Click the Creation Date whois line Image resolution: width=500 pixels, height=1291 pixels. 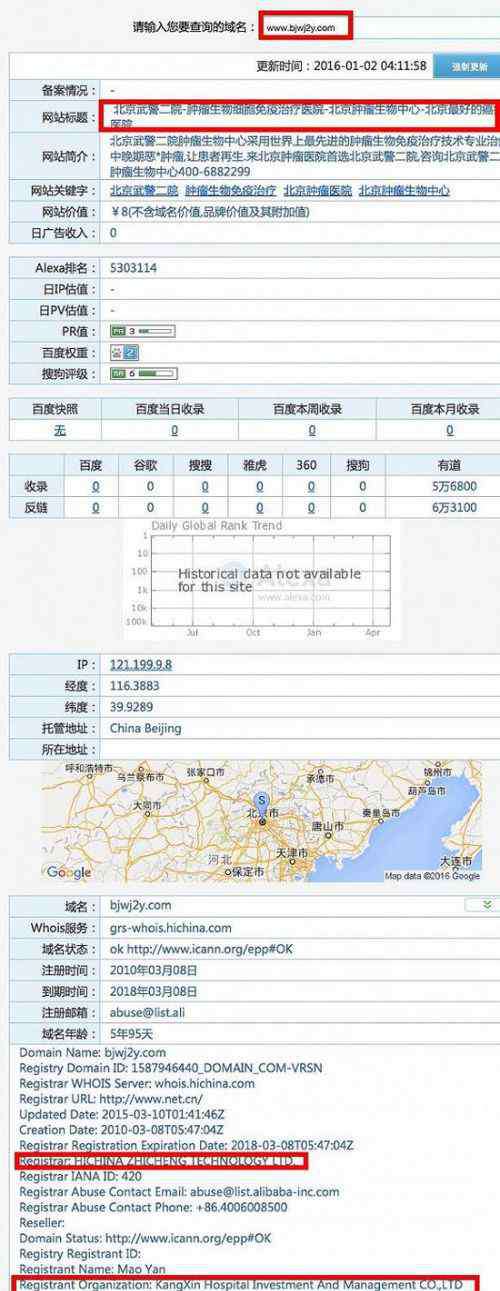(x=123, y=1129)
